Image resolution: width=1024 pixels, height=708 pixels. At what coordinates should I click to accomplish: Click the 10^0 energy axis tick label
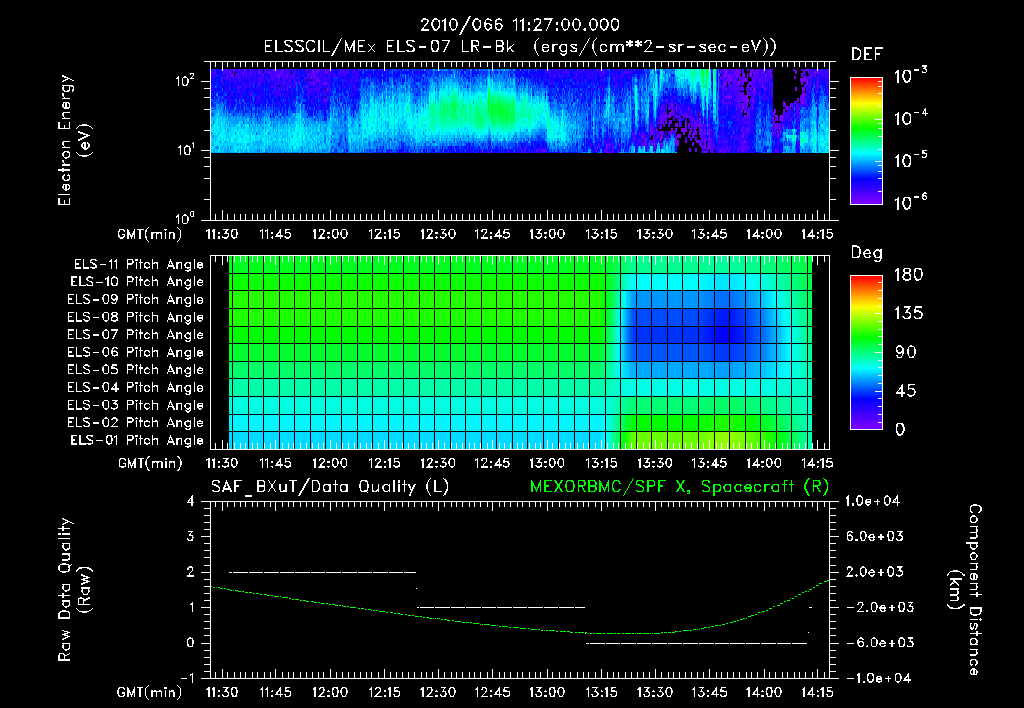(185, 217)
